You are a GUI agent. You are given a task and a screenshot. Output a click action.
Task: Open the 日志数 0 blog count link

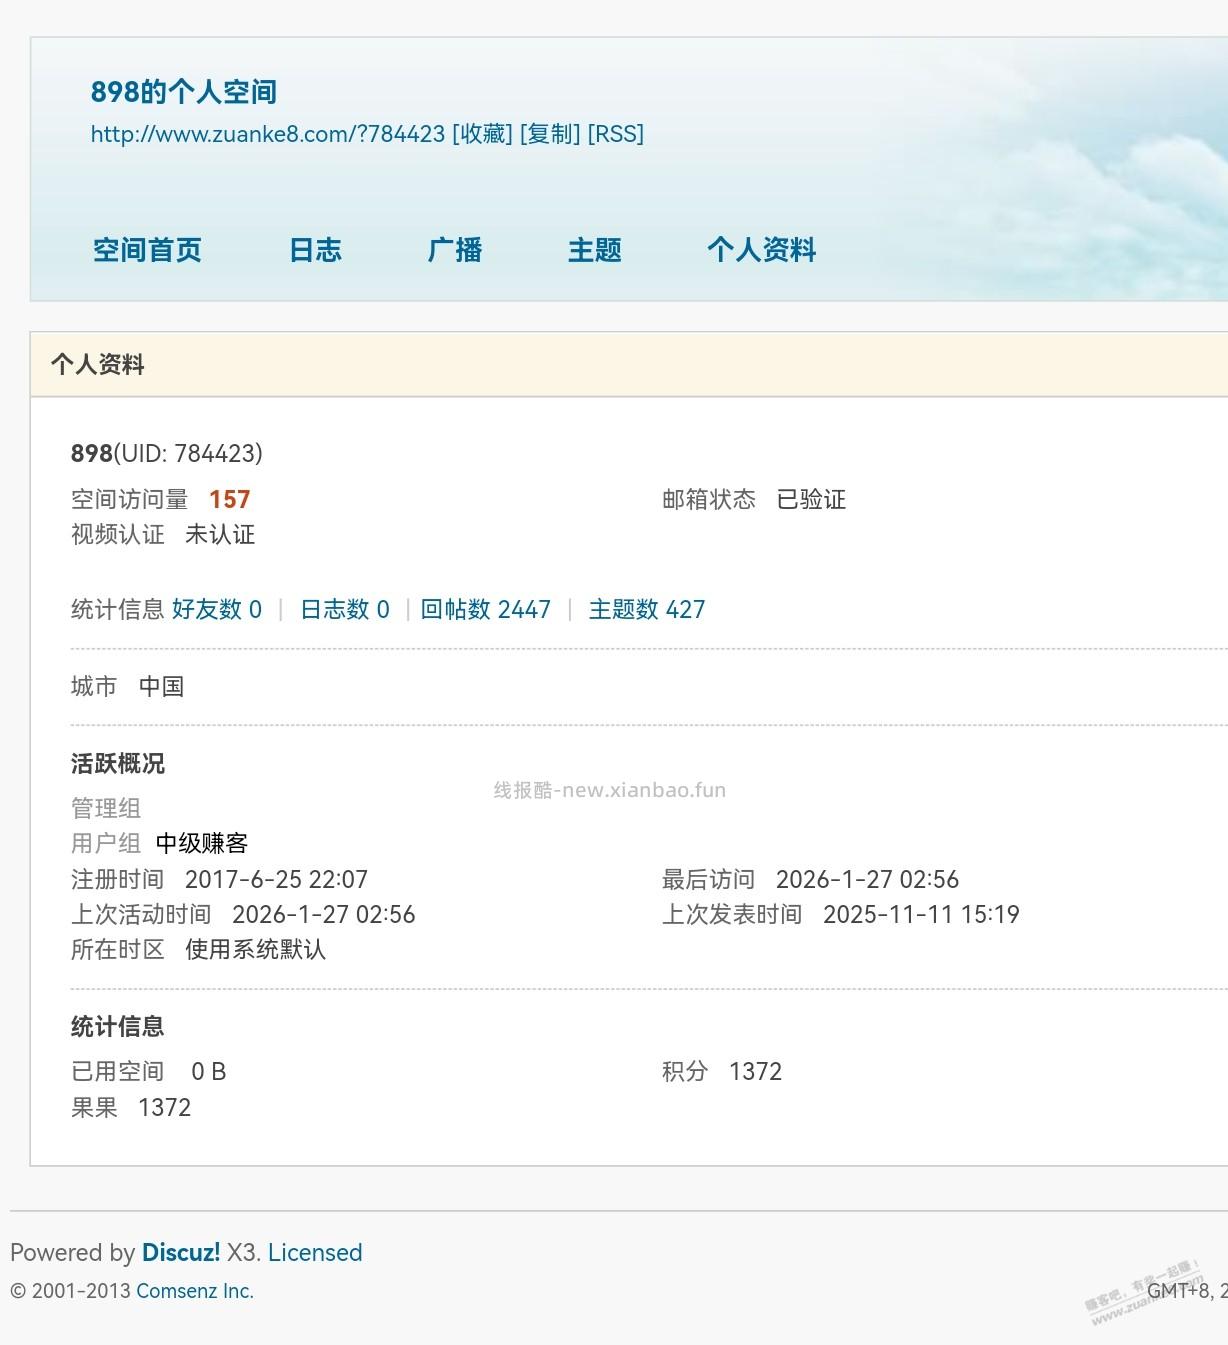(343, 609)
